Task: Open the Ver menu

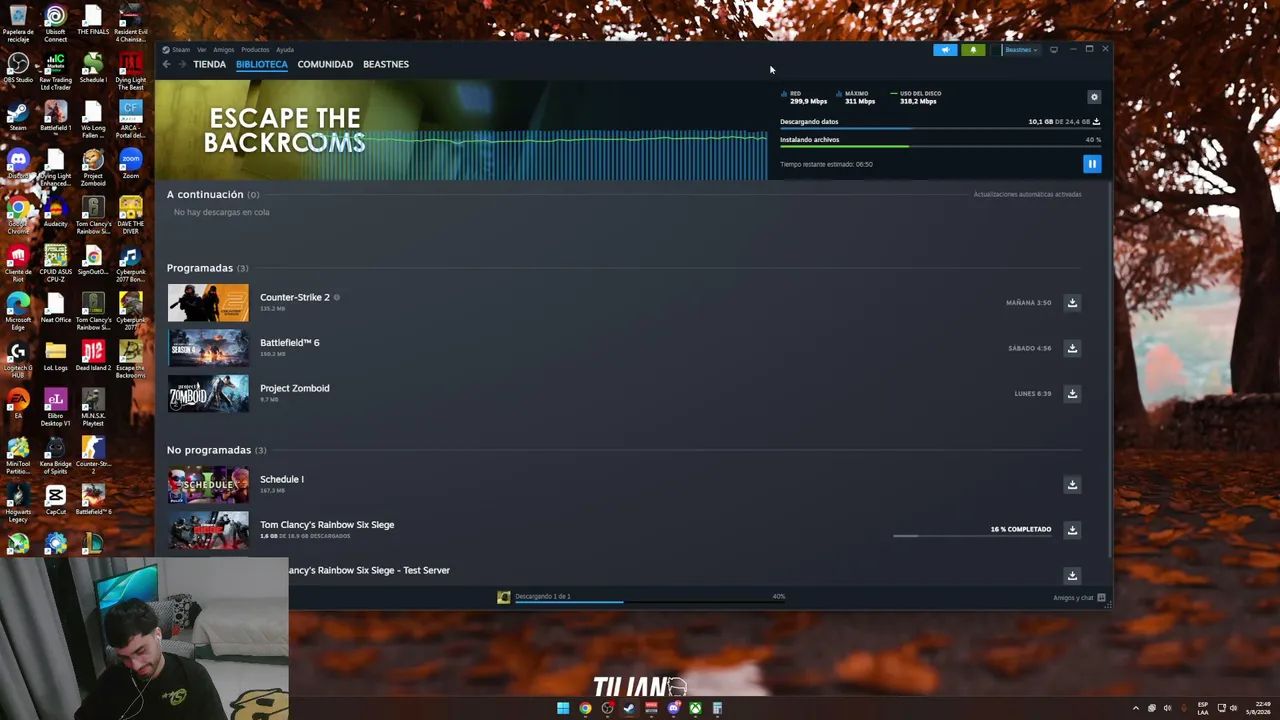Action: pos(201,50)
